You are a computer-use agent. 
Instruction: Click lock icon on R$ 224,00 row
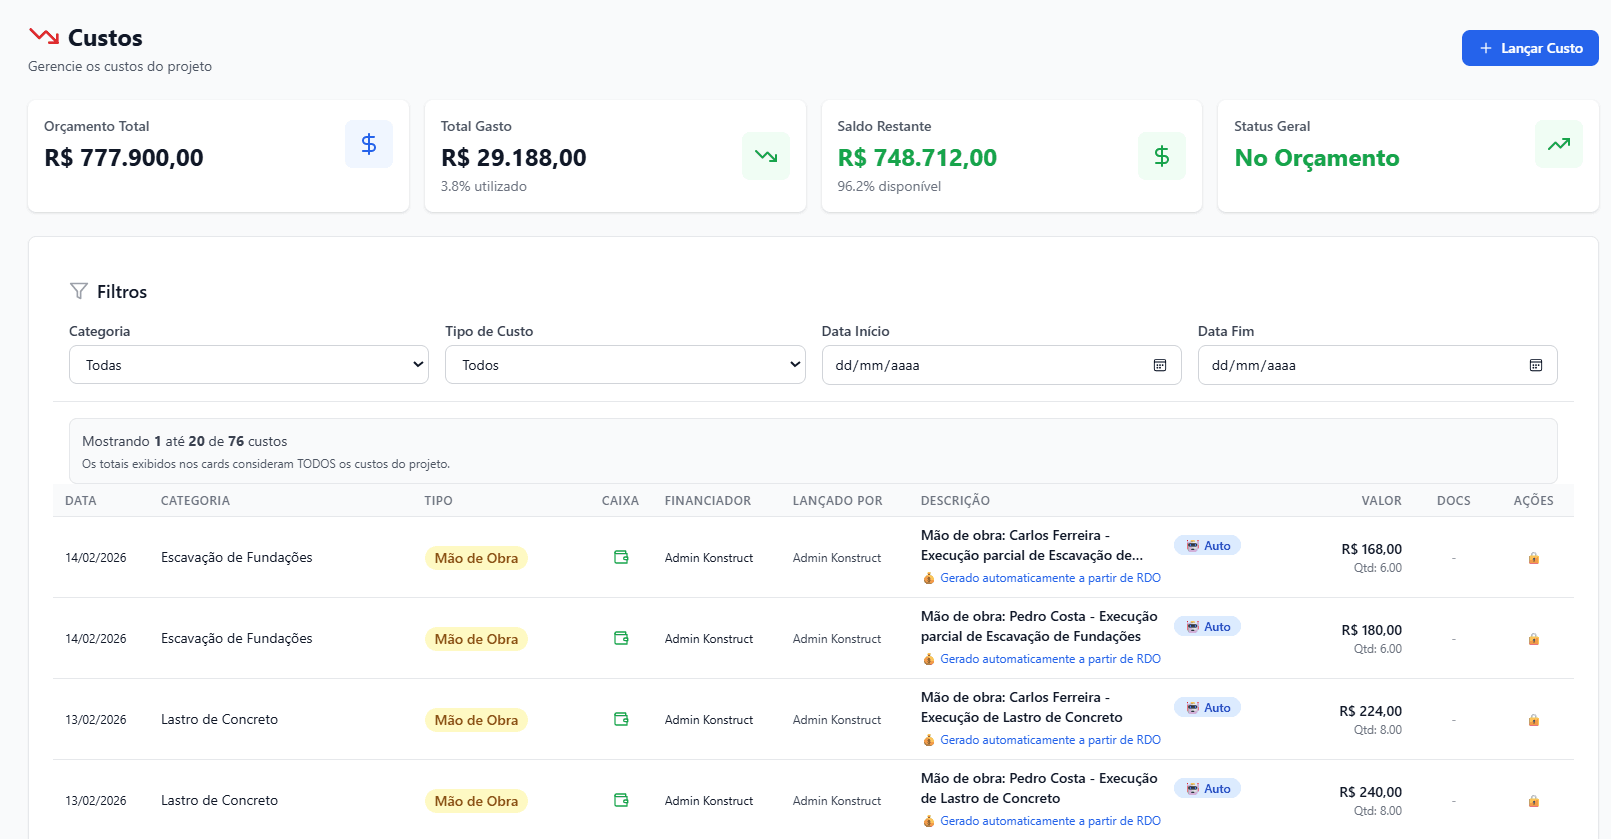(x=1533, y=720)
